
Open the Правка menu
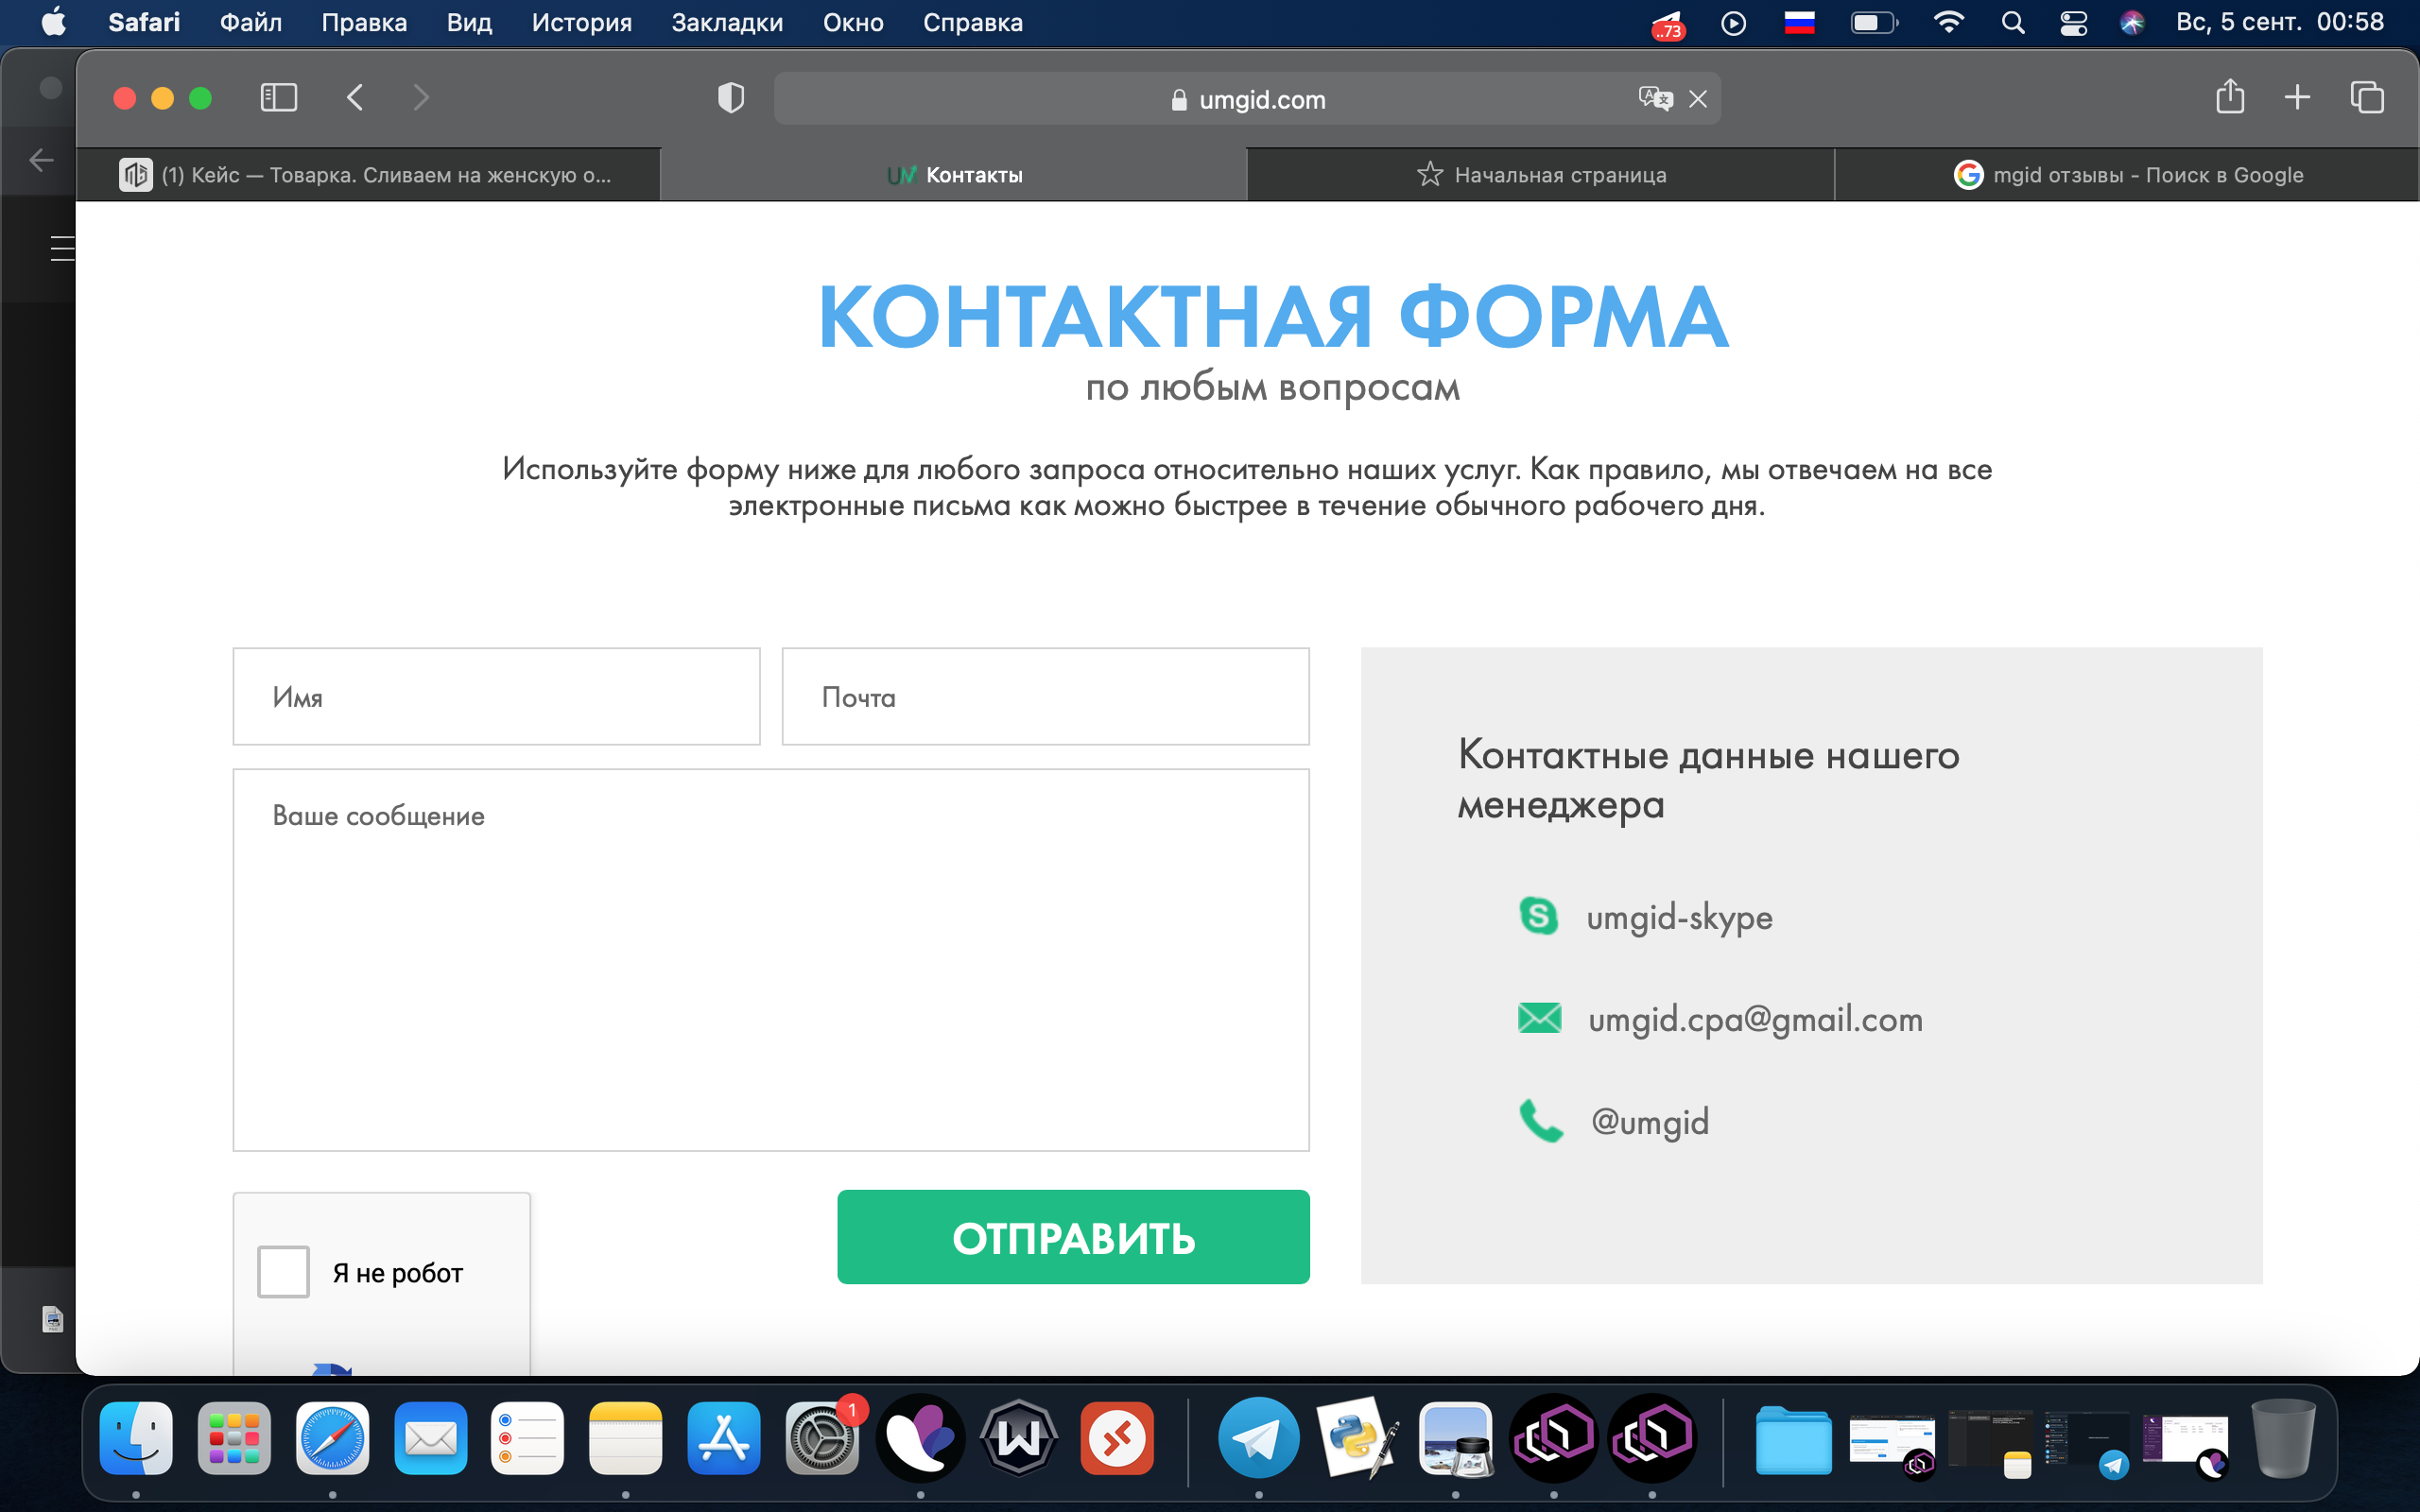364,22
